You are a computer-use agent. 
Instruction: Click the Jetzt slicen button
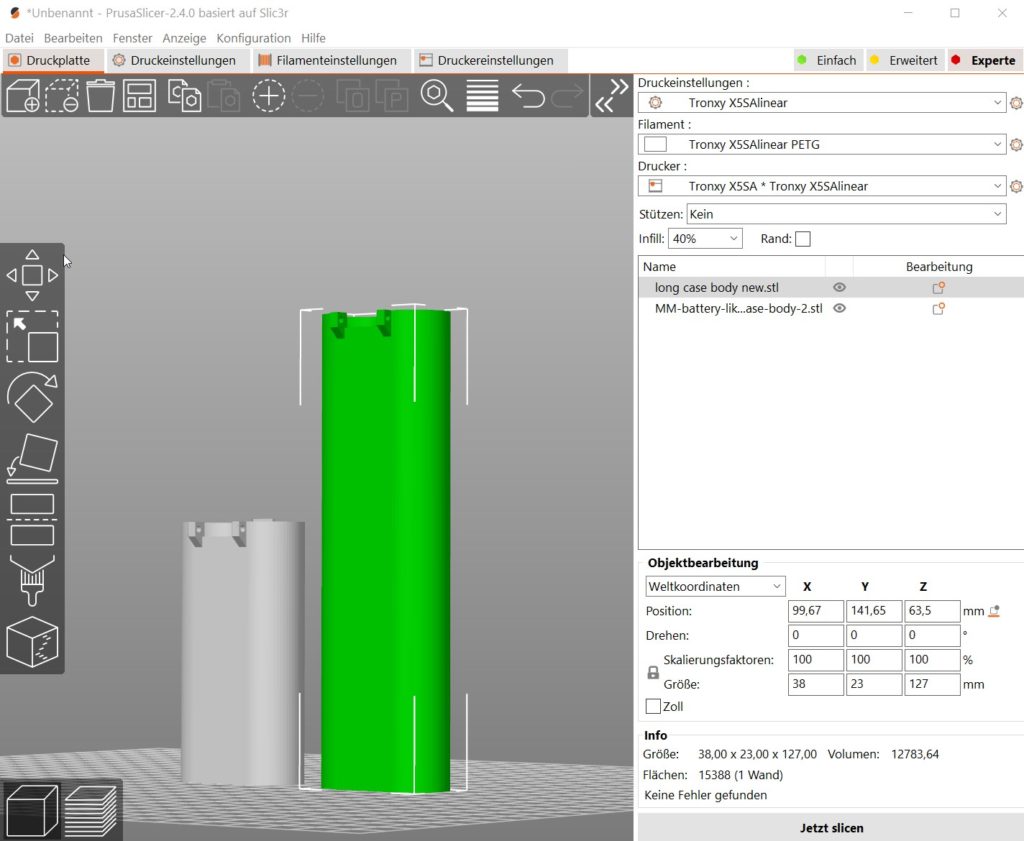click(831, 828)
